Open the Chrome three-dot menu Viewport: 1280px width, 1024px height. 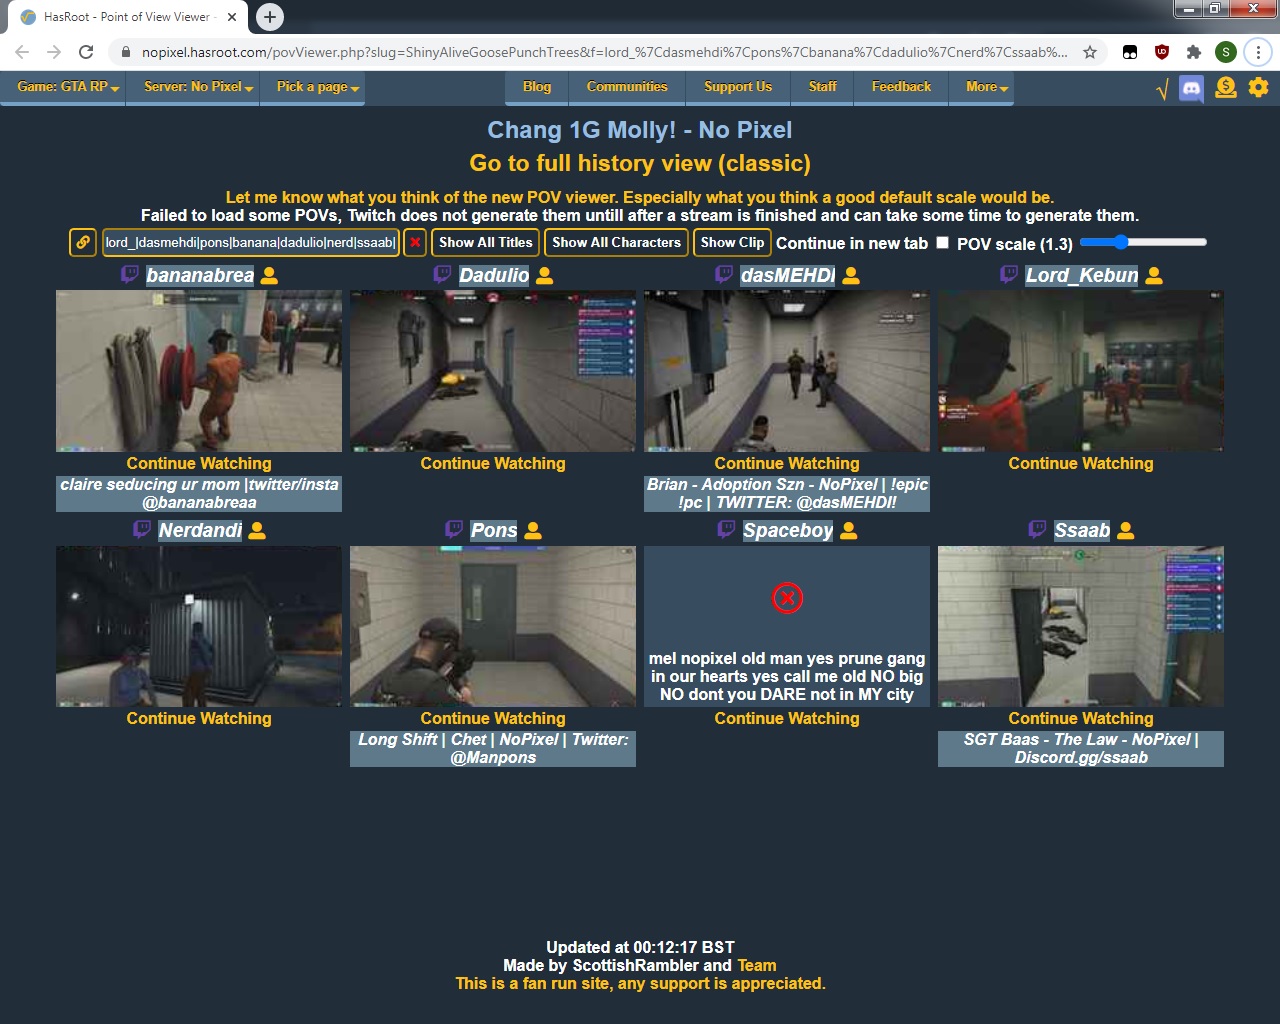1258,52
